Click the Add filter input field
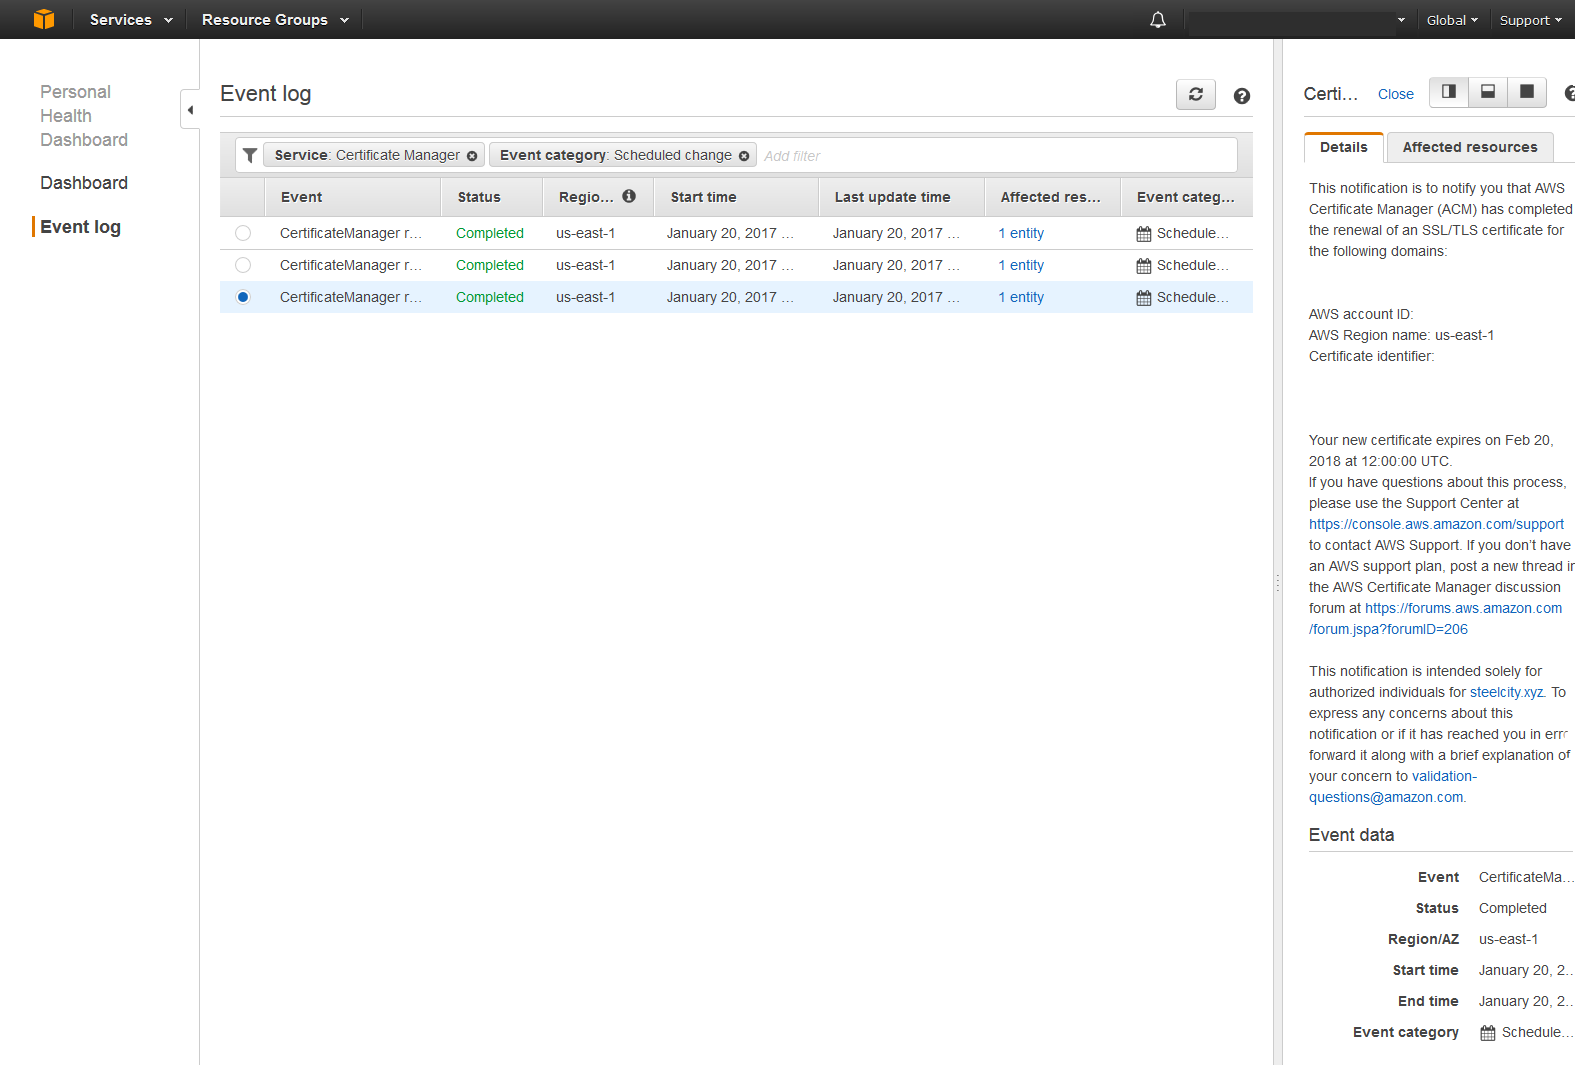The width and height of the screenshot is (1575, 1065). (x=998, y=156)
